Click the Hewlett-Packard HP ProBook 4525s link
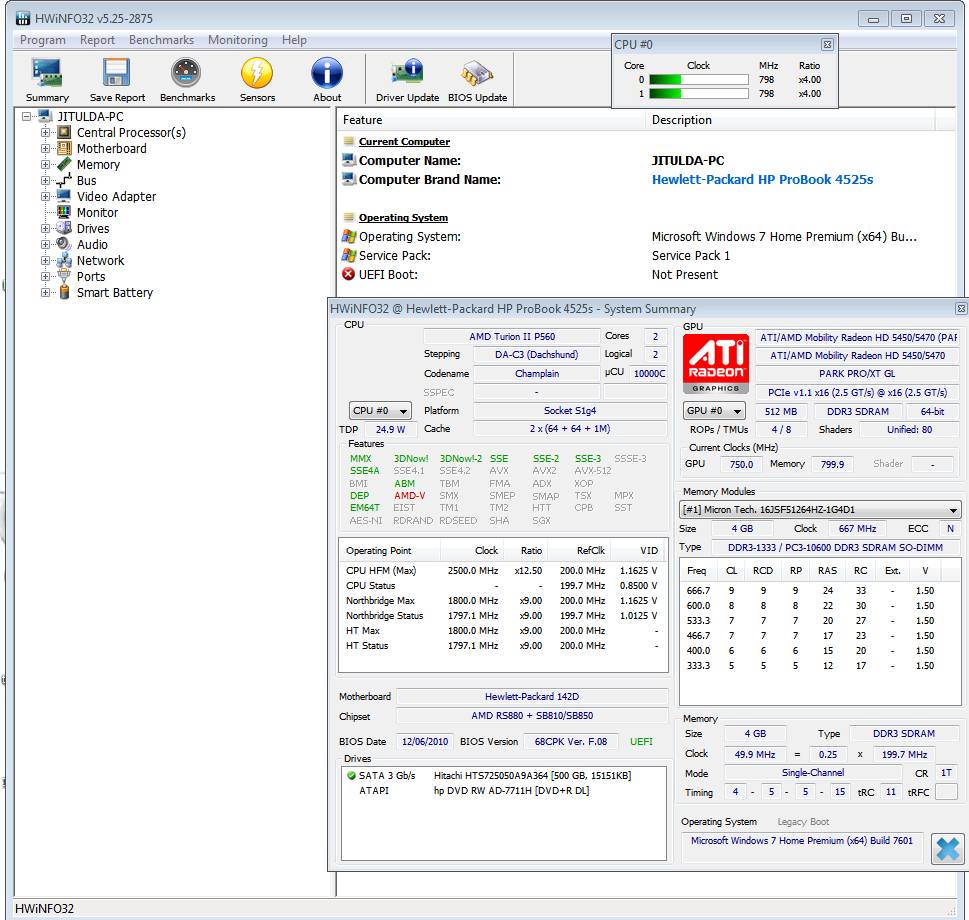Screen dimensions: 969x920 (x=762, y=179)
